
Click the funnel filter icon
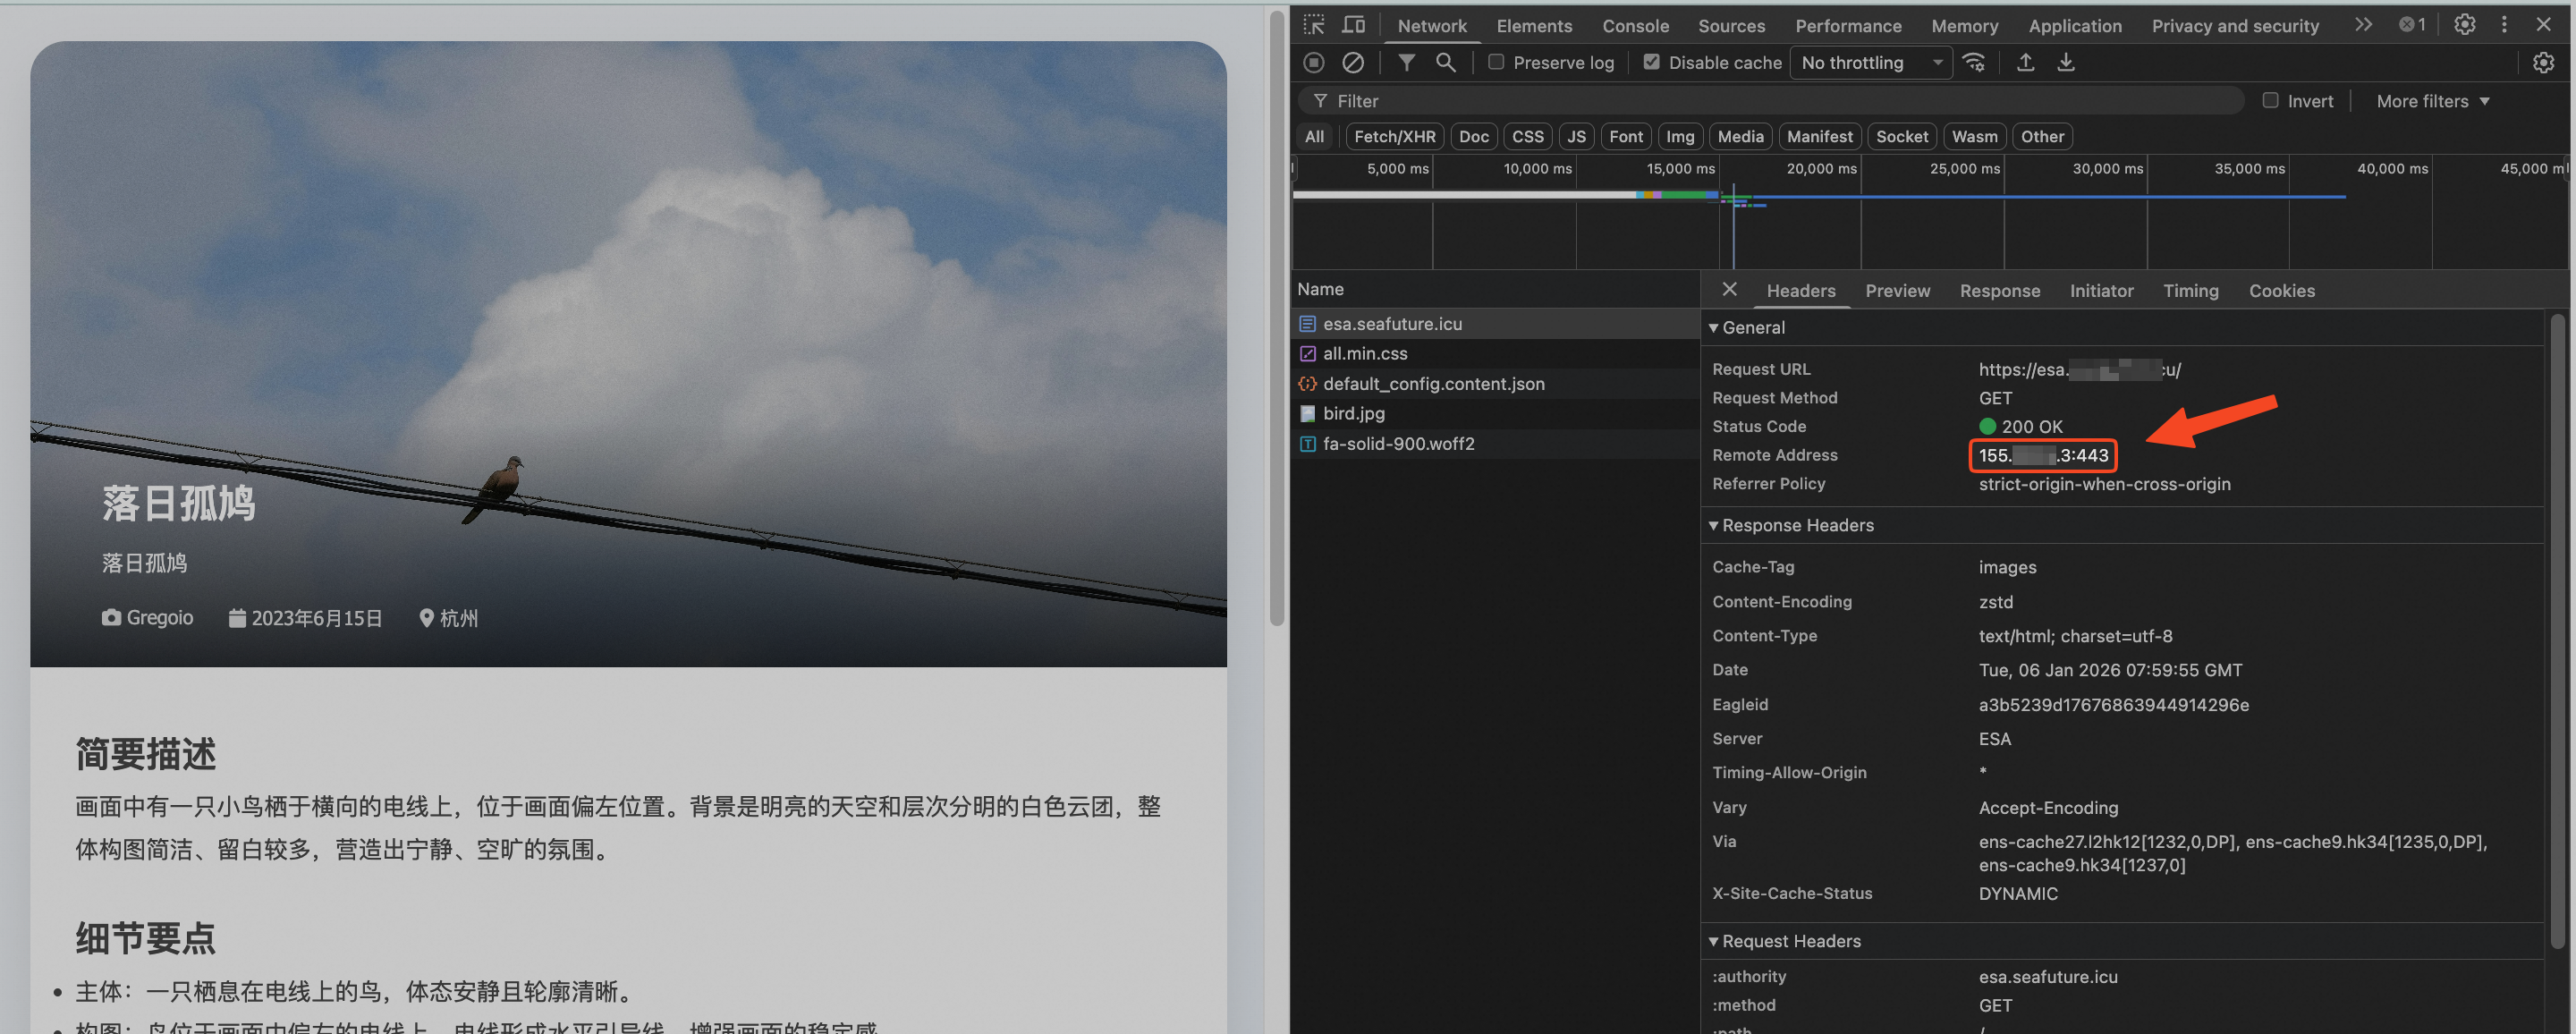(1406, 63)
